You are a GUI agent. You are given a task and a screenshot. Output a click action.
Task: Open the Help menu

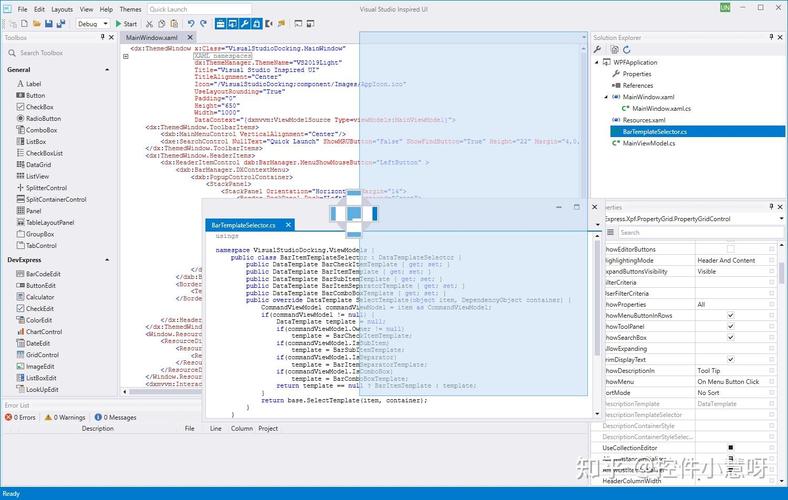pos(106,9)
